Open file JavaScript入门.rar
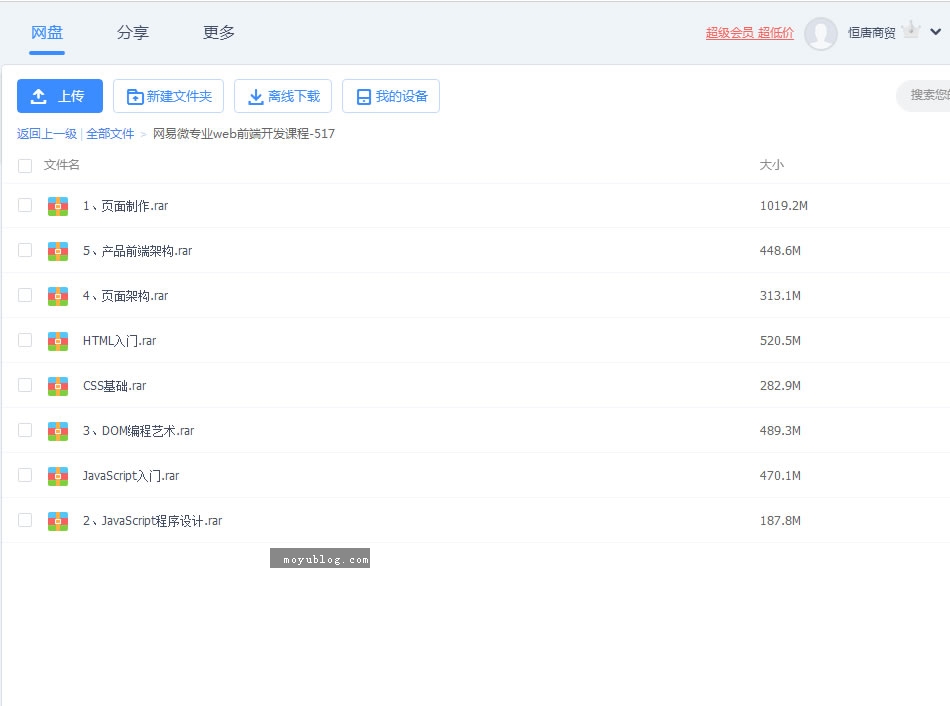The width and height of the screenshot is (950, 706). (131, 476)
